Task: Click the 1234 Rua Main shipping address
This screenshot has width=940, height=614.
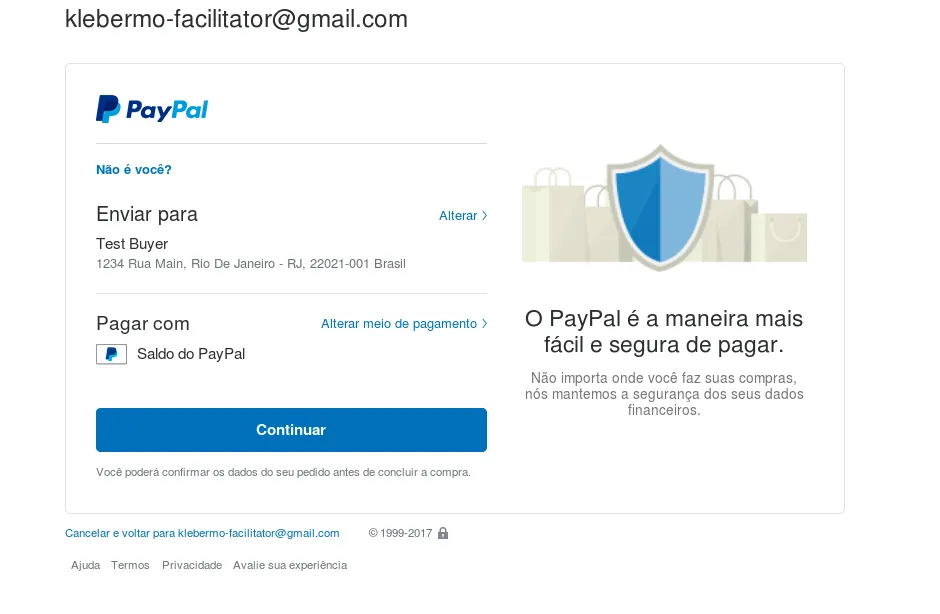Action: click(x=251, y=264)
